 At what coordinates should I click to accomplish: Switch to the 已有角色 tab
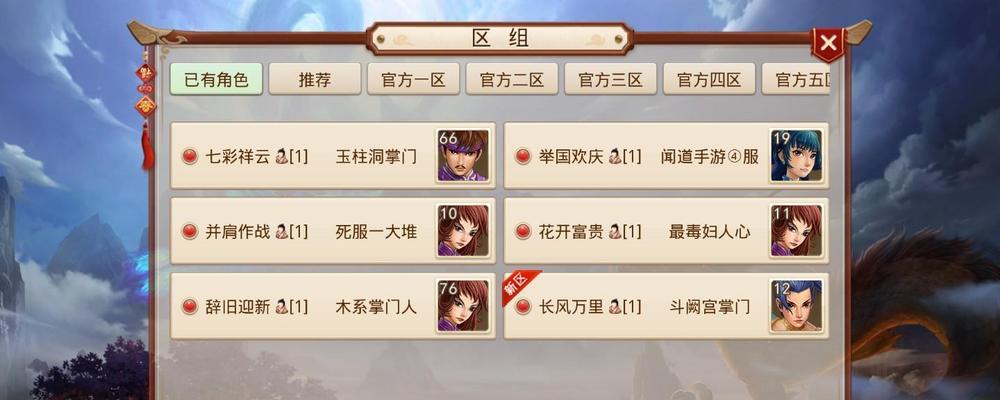(x=216, y=79)
